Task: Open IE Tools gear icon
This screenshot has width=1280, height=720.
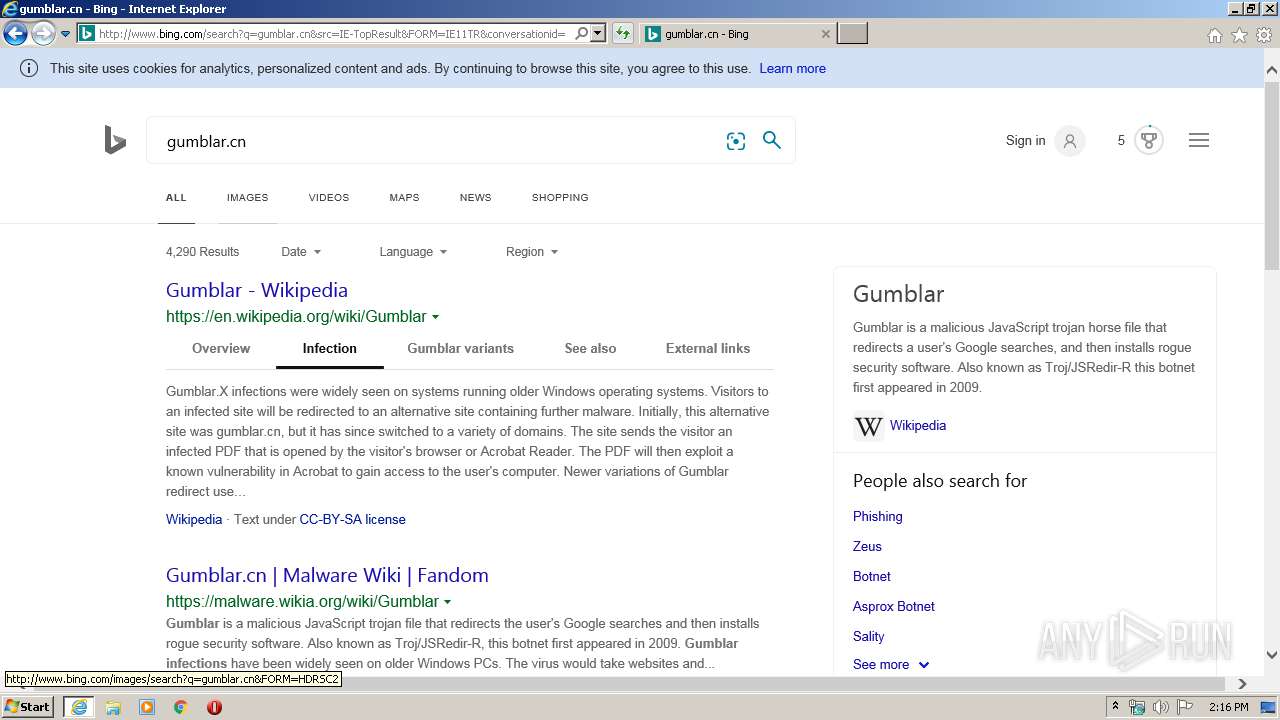Action: [x=1264, y=35]
